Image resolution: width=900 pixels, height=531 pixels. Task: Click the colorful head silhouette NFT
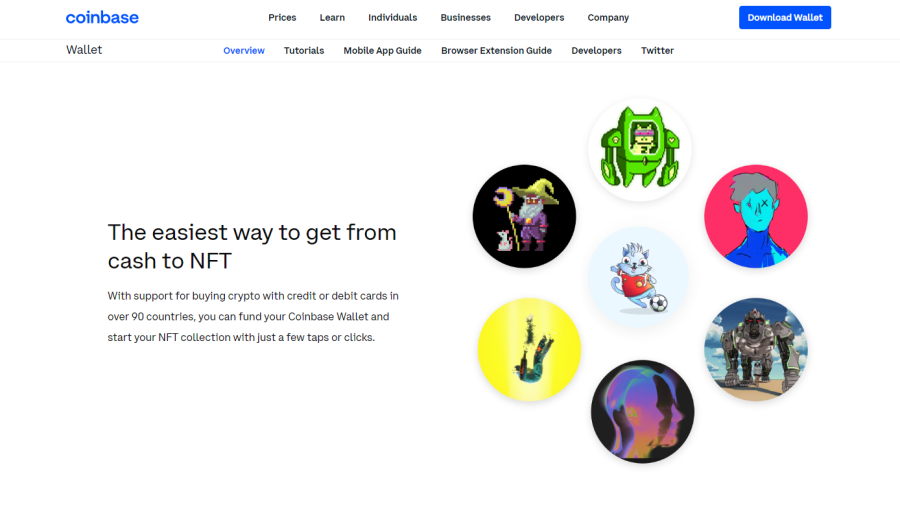642,412
